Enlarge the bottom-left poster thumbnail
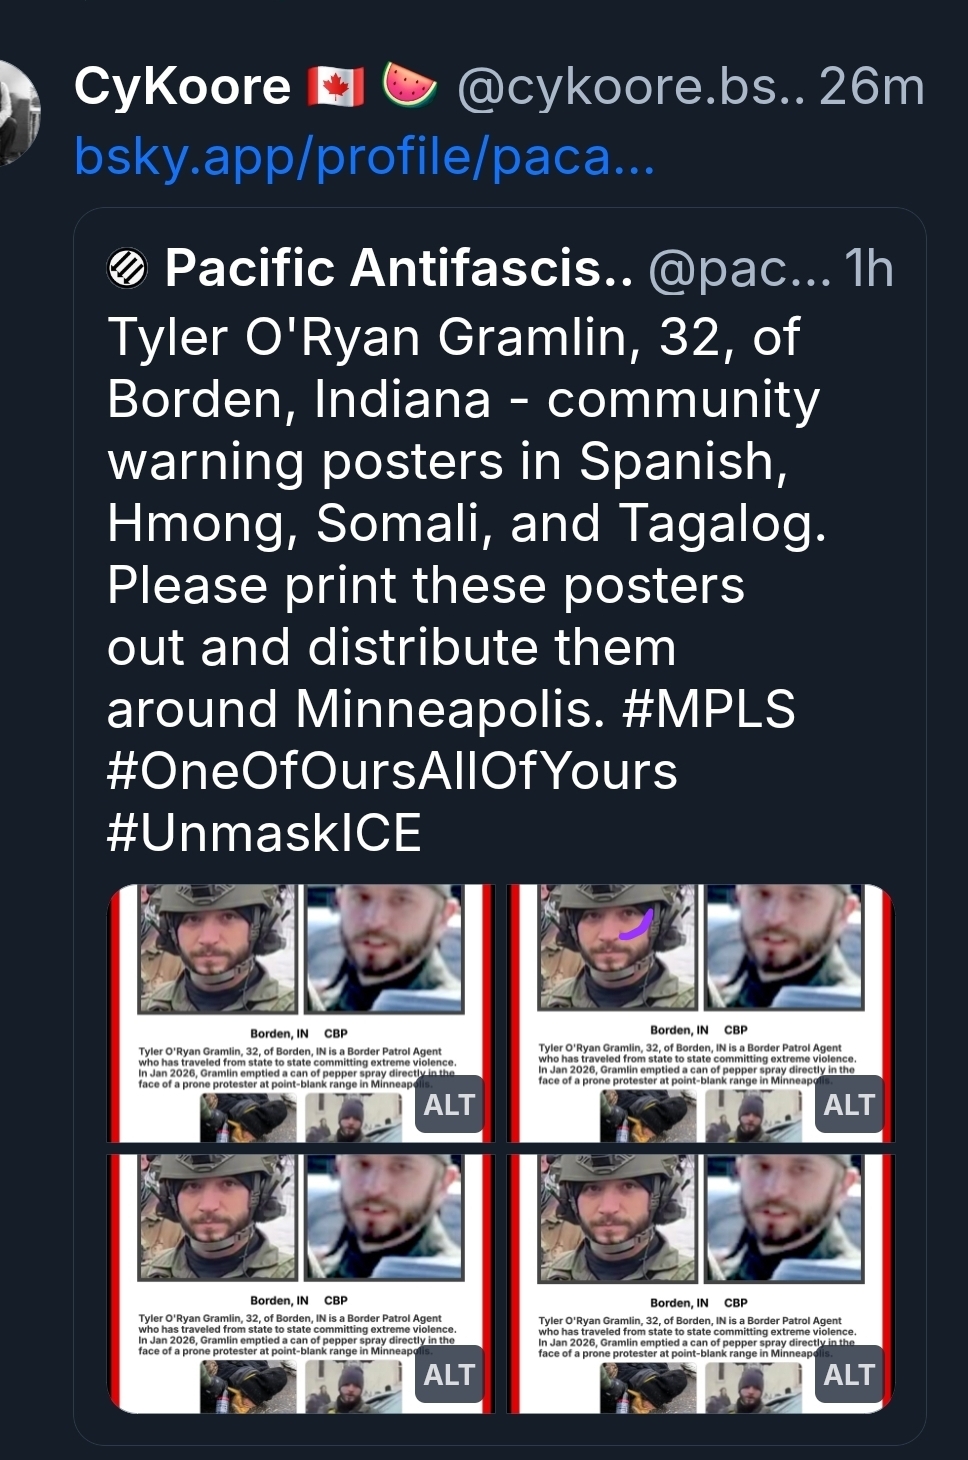The image size is (968, 1460). (x=301, y=1283)
